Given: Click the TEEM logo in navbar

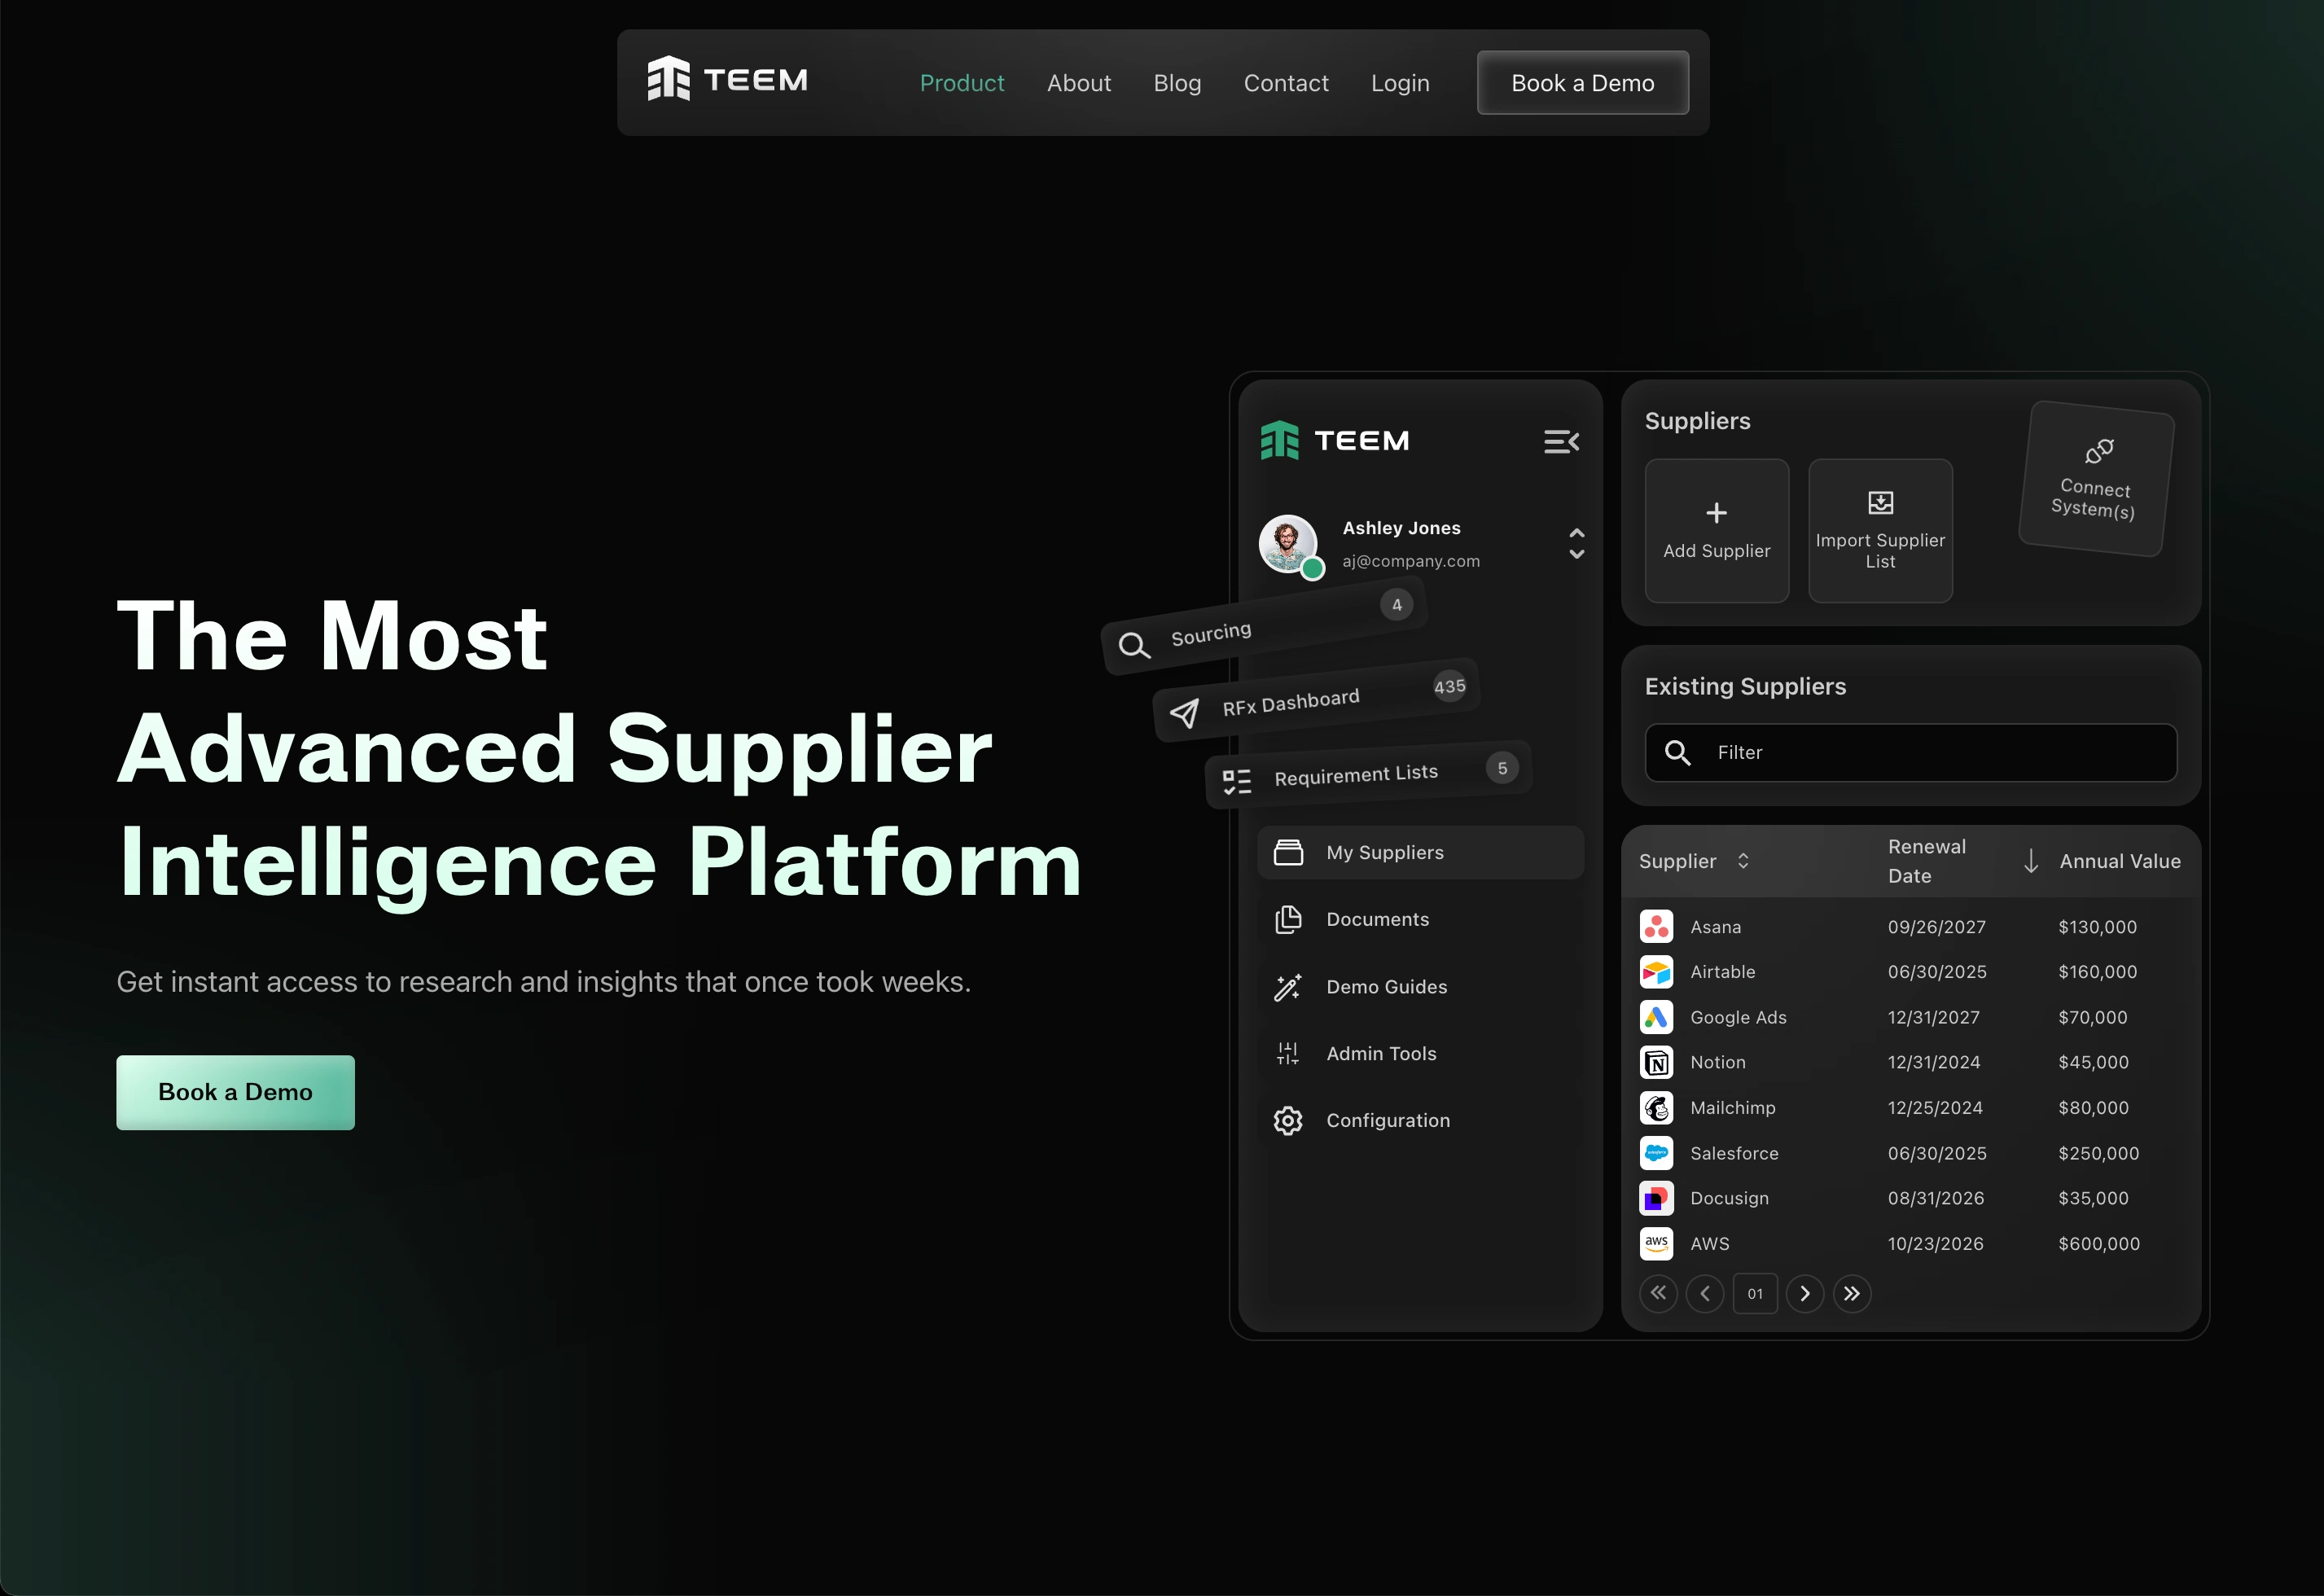Looking at the screenshot, I should (727, 80).
